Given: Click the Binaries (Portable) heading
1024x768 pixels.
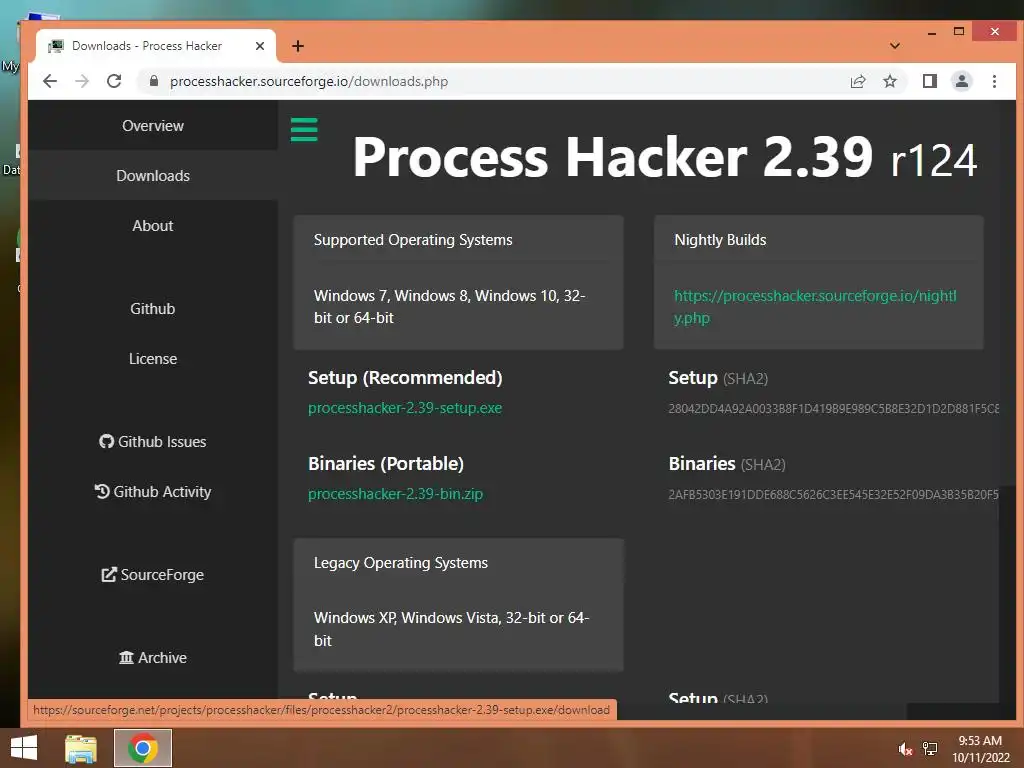Looking at the screenshot, I should 385,464.
